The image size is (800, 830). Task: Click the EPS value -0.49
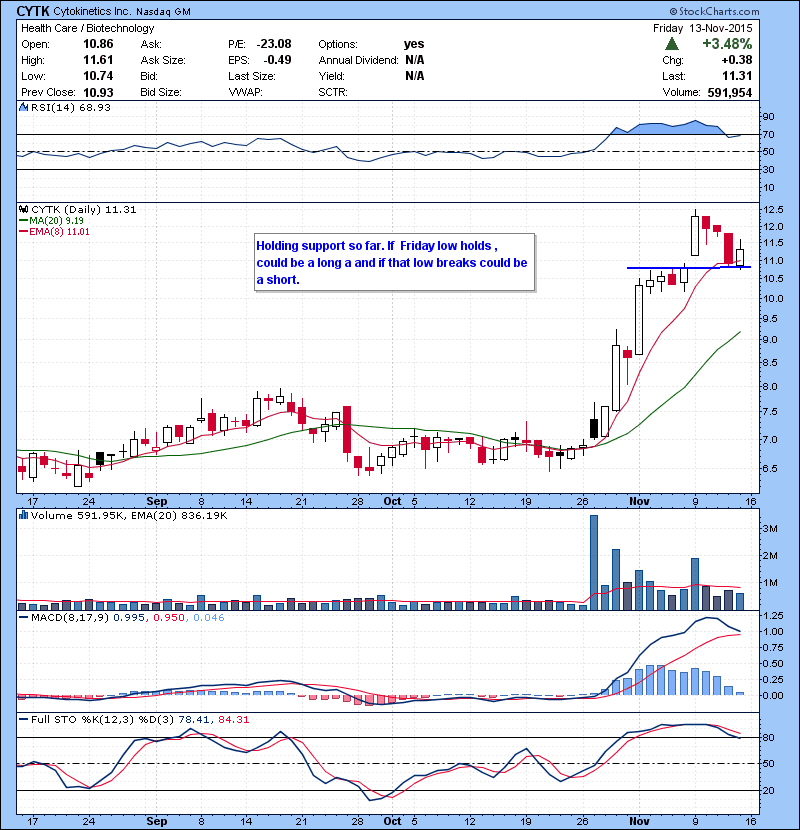pyautogui.click(x=276, y=60)
